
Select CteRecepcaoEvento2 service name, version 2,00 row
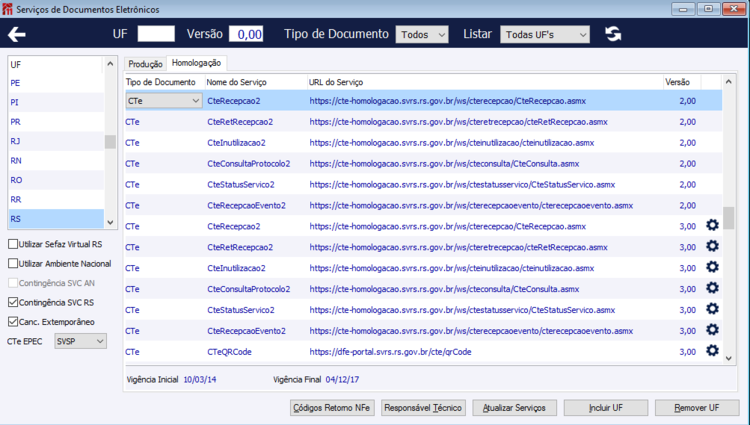[x=246, y=206]
